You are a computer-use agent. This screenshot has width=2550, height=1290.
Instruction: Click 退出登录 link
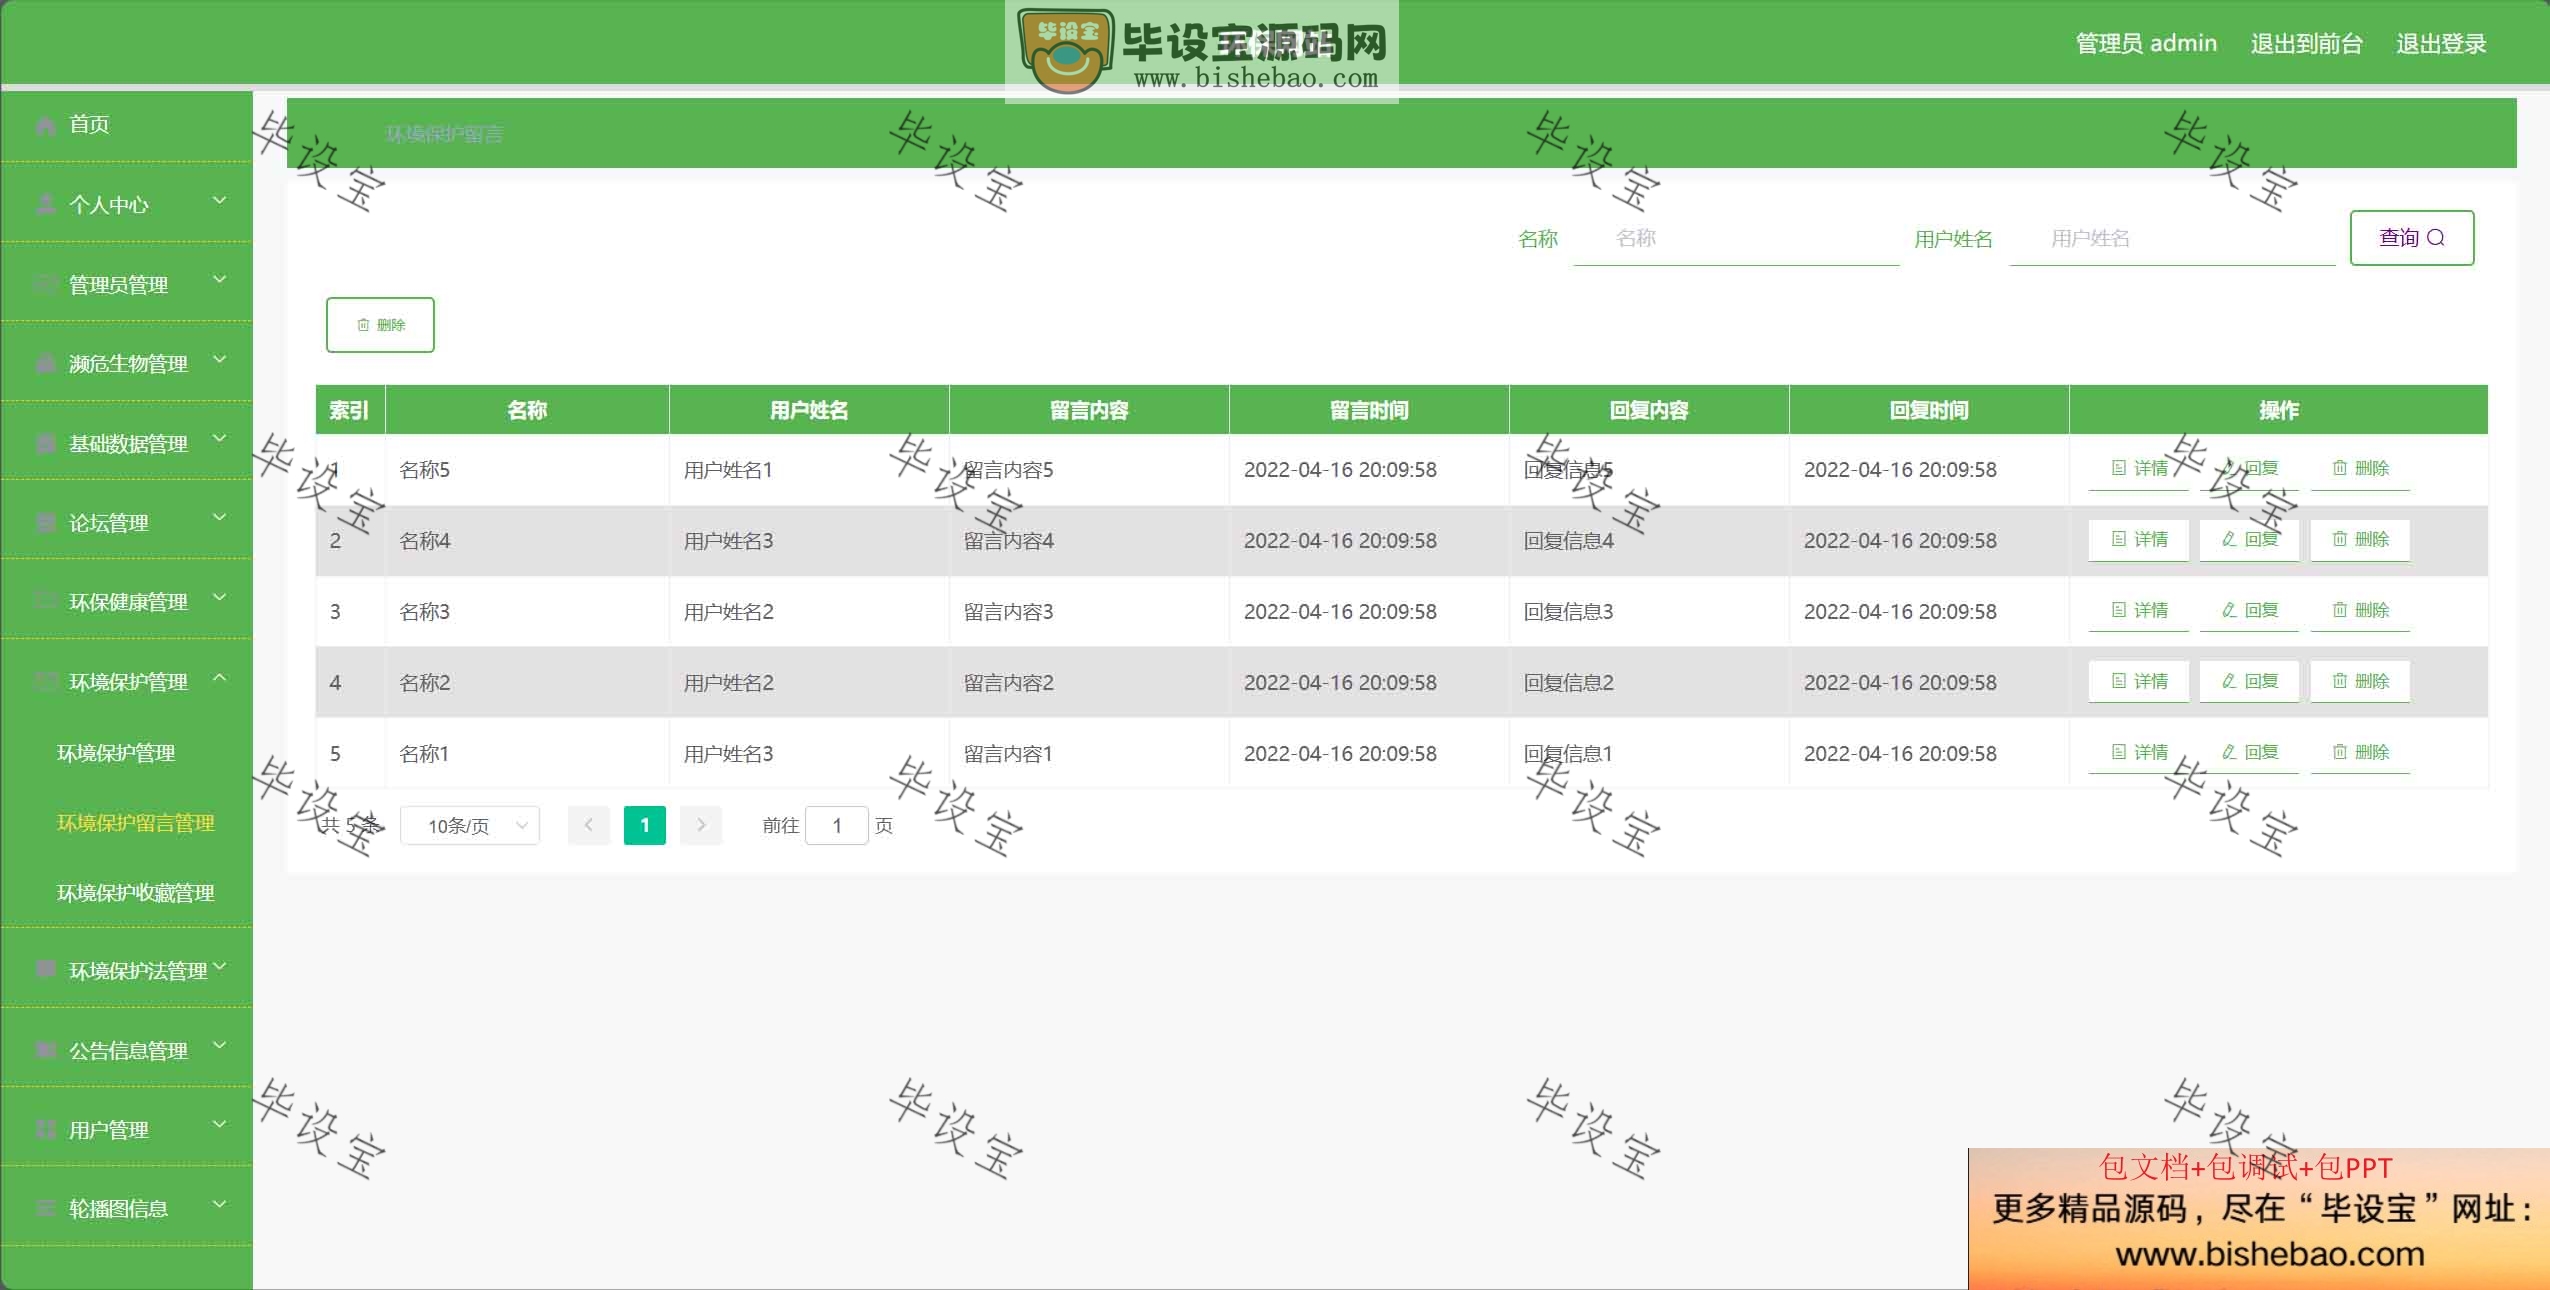pos(2441,43)
